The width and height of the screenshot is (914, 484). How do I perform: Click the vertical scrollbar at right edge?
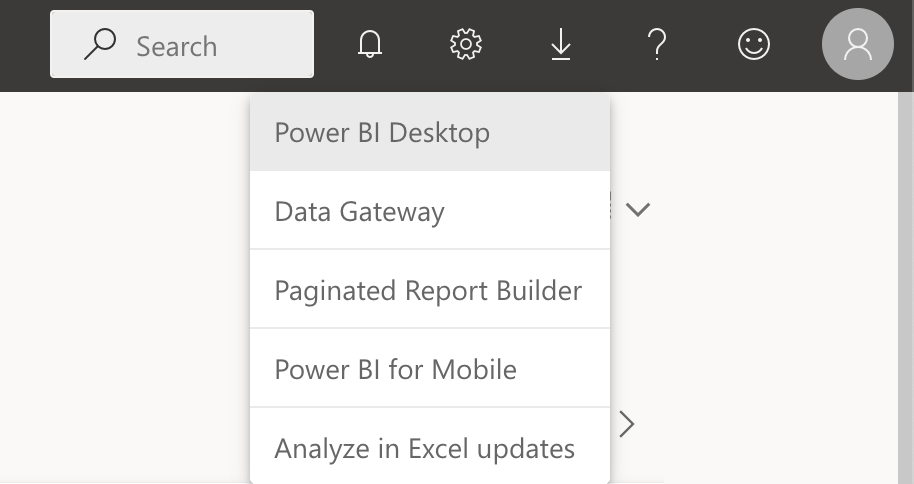906,288
